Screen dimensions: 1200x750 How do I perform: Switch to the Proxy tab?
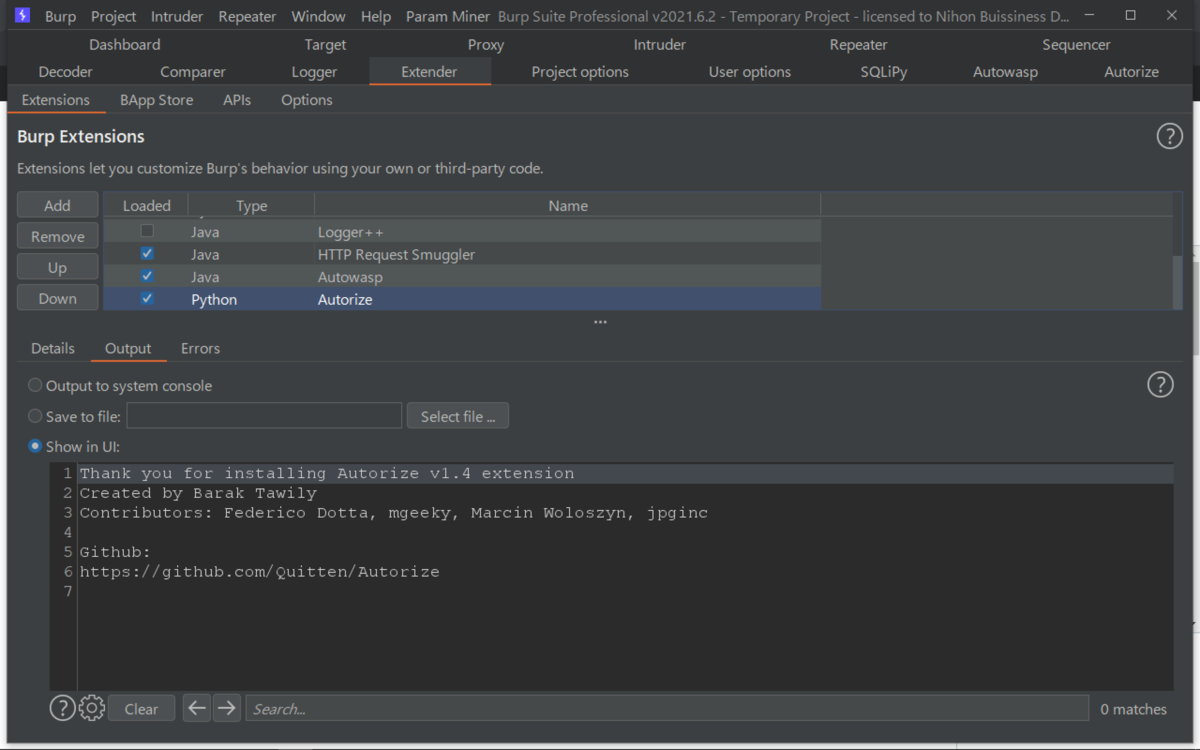[486, 44]
